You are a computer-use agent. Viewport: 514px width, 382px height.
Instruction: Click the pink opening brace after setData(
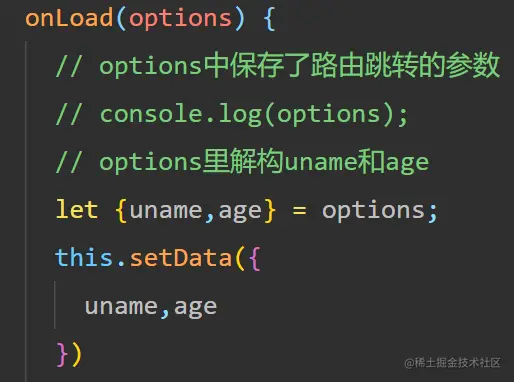[x=254, y=258]
